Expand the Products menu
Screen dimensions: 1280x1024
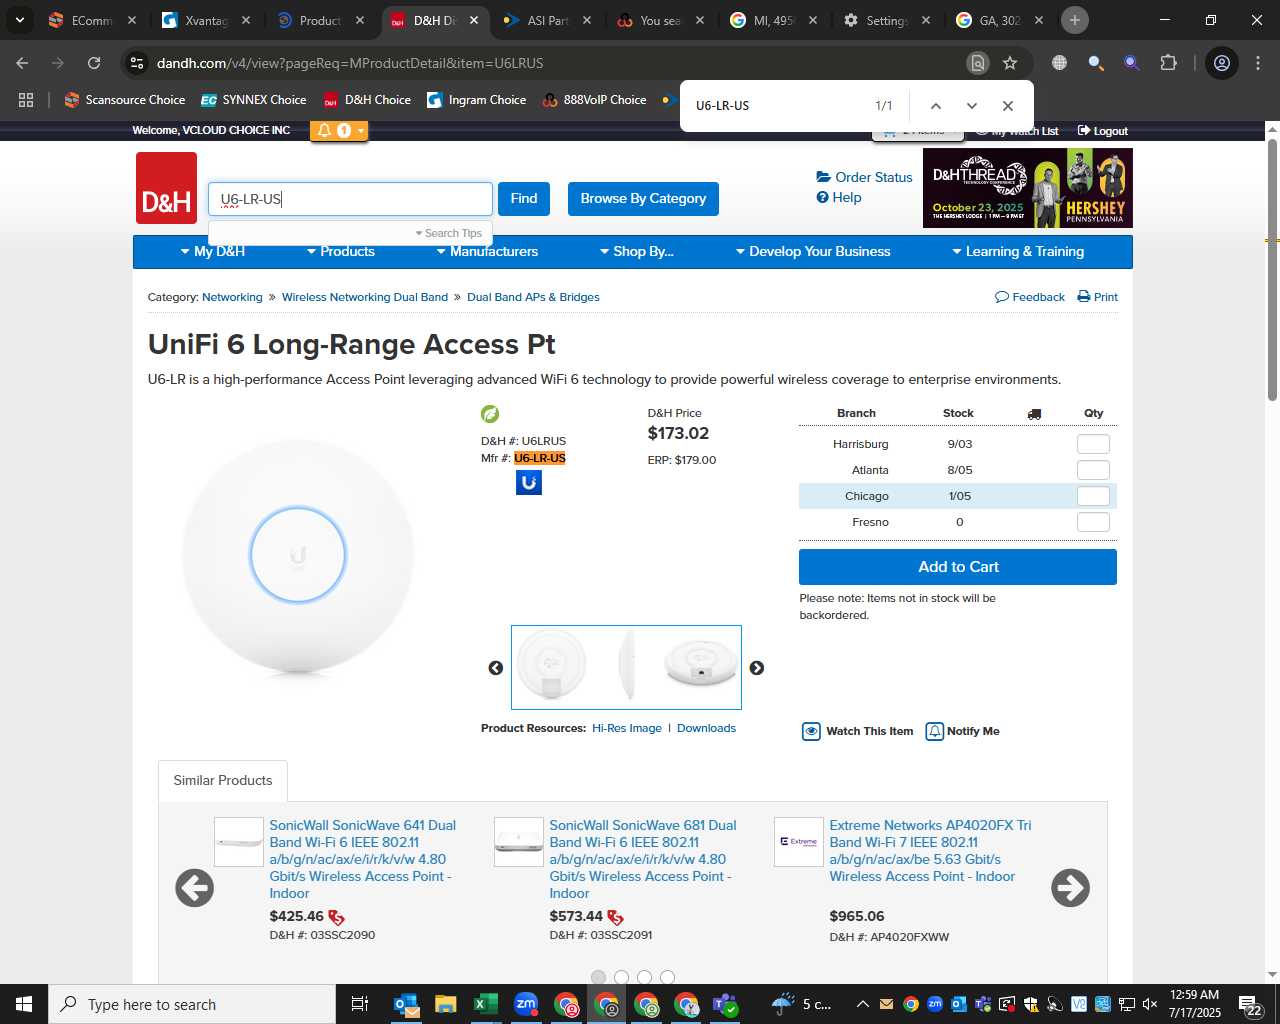tap(341, 252)
